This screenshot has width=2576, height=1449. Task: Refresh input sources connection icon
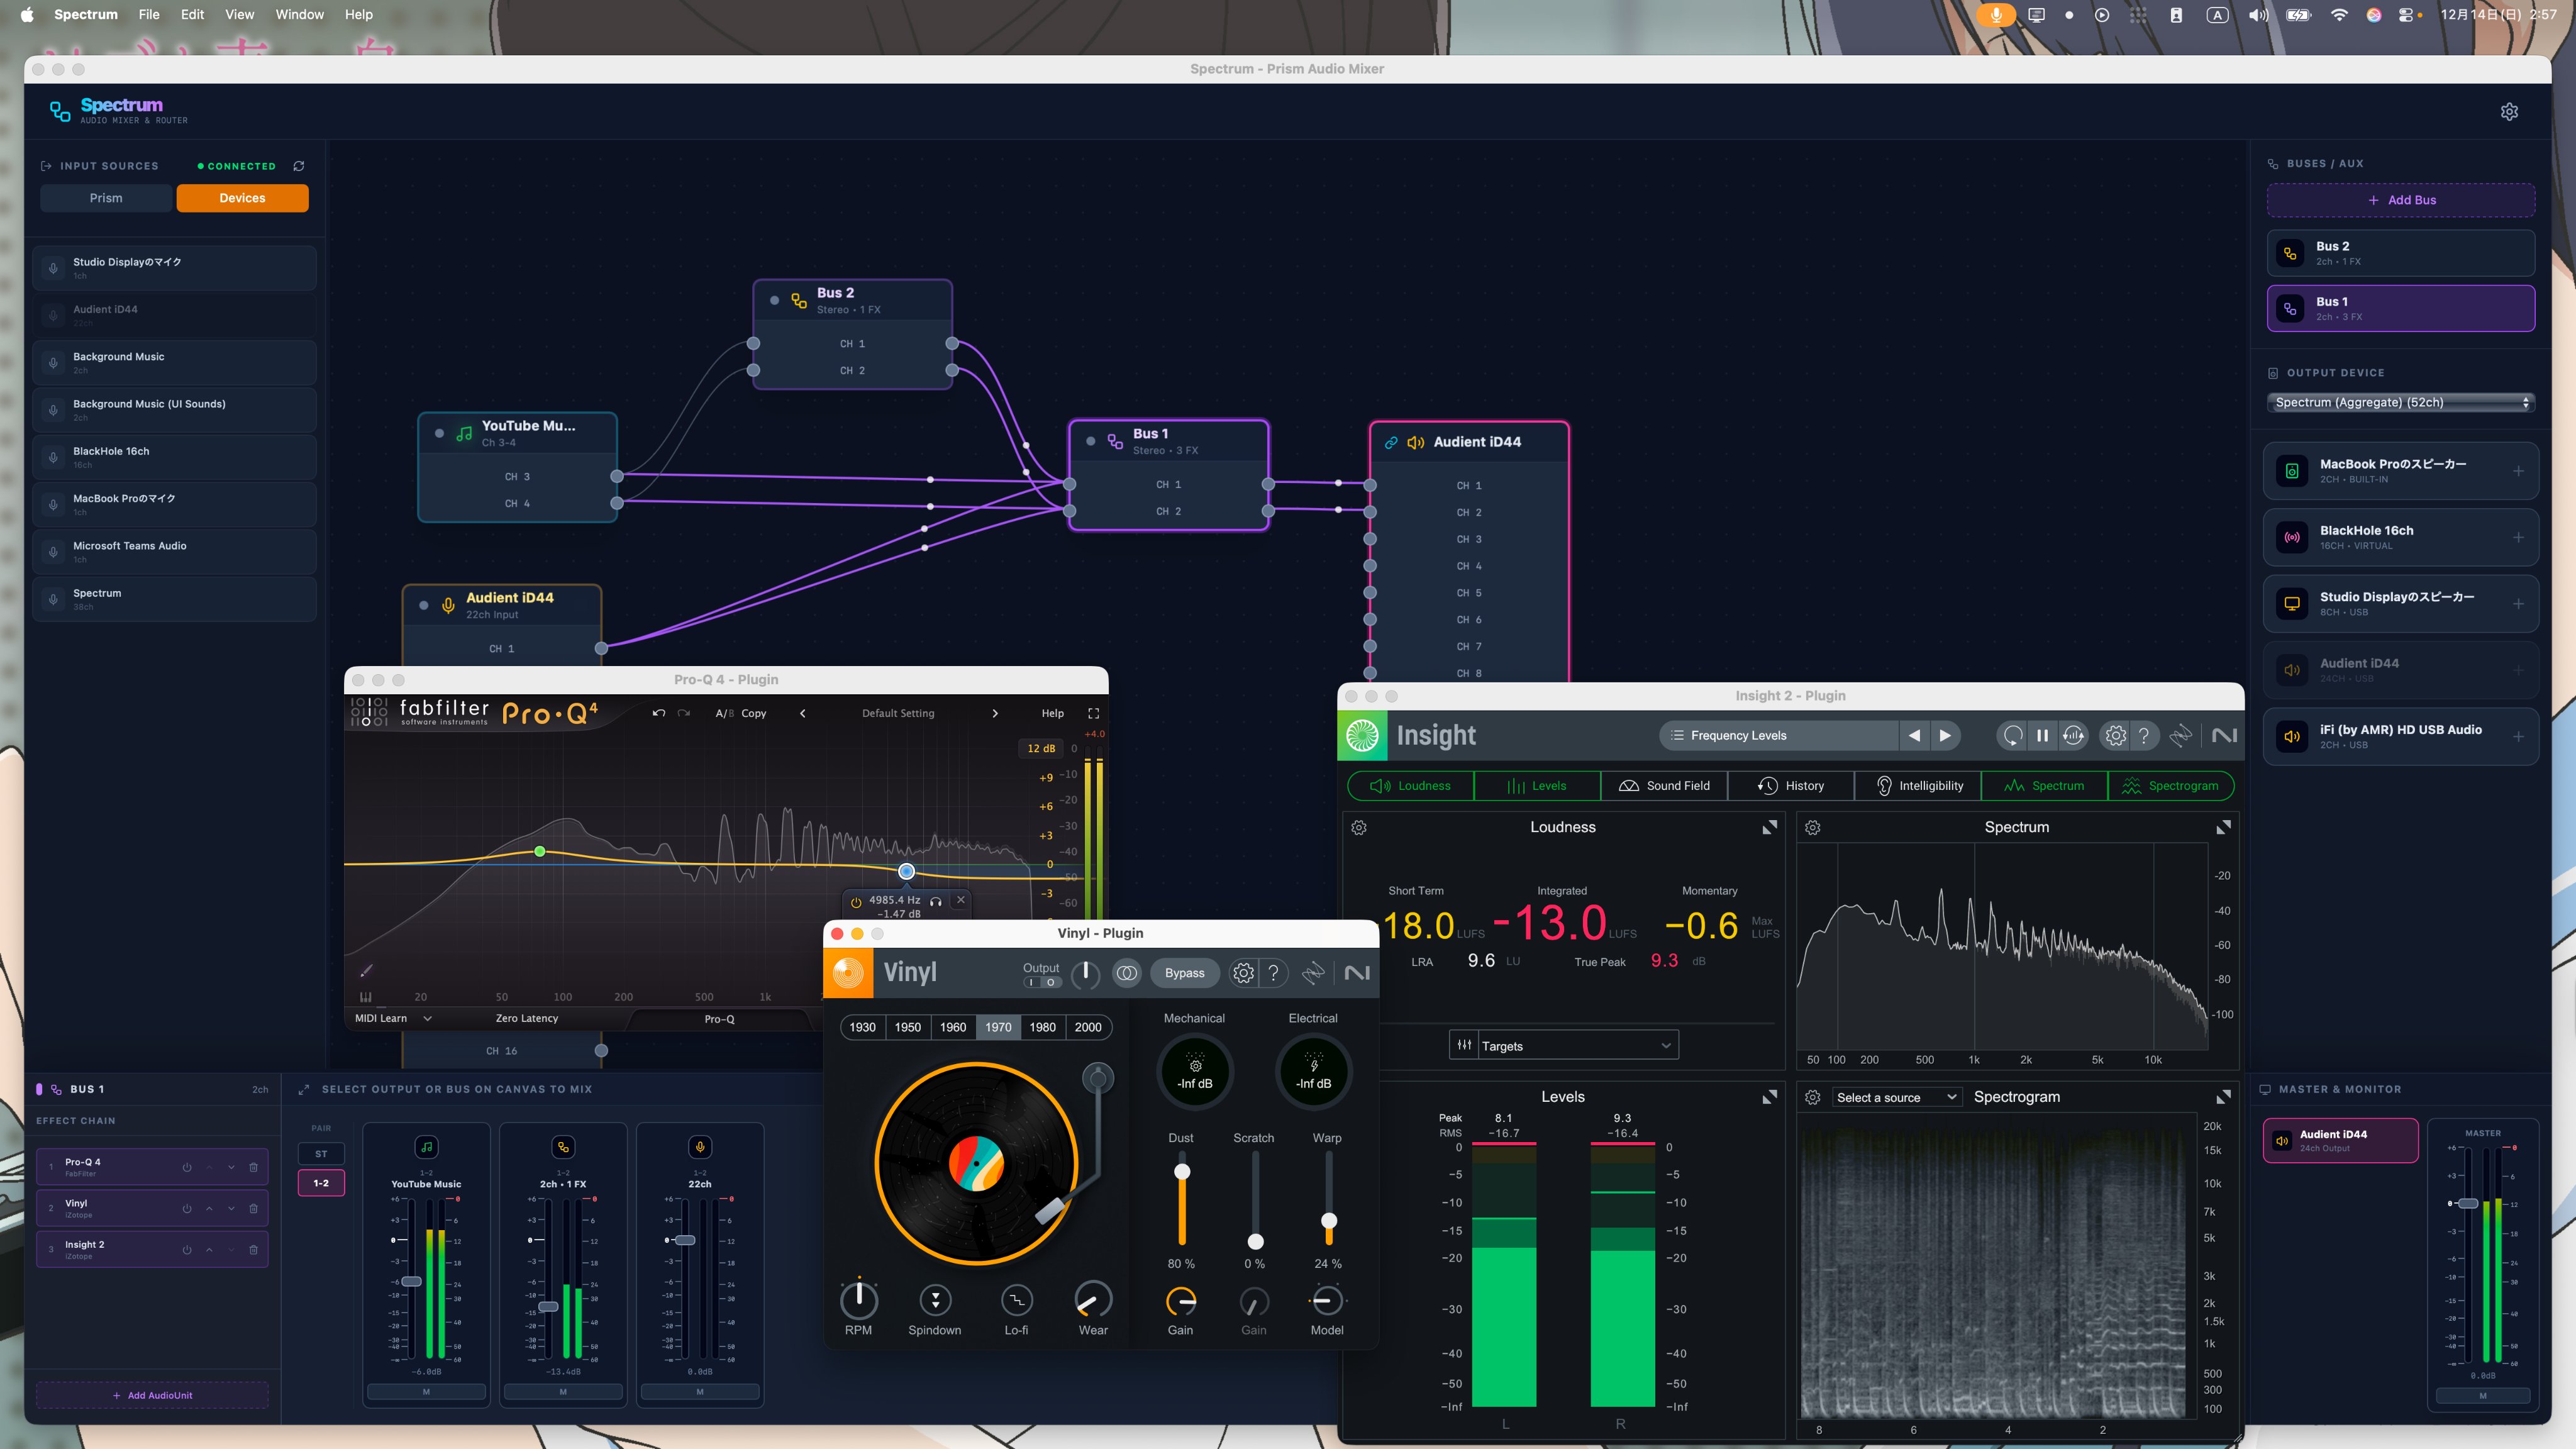pos(298,166)
